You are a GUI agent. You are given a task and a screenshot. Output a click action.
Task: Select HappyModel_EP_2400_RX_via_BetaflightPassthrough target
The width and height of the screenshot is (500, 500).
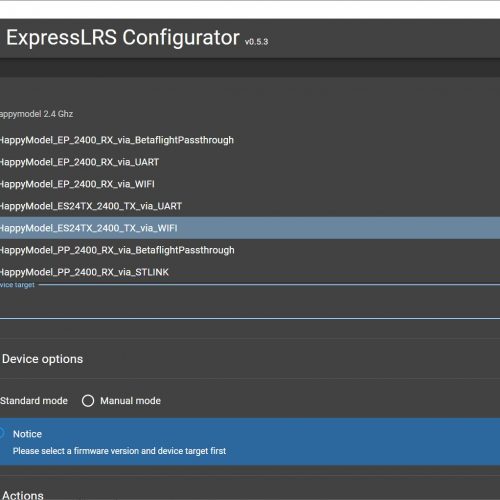(x=250, y=140)
